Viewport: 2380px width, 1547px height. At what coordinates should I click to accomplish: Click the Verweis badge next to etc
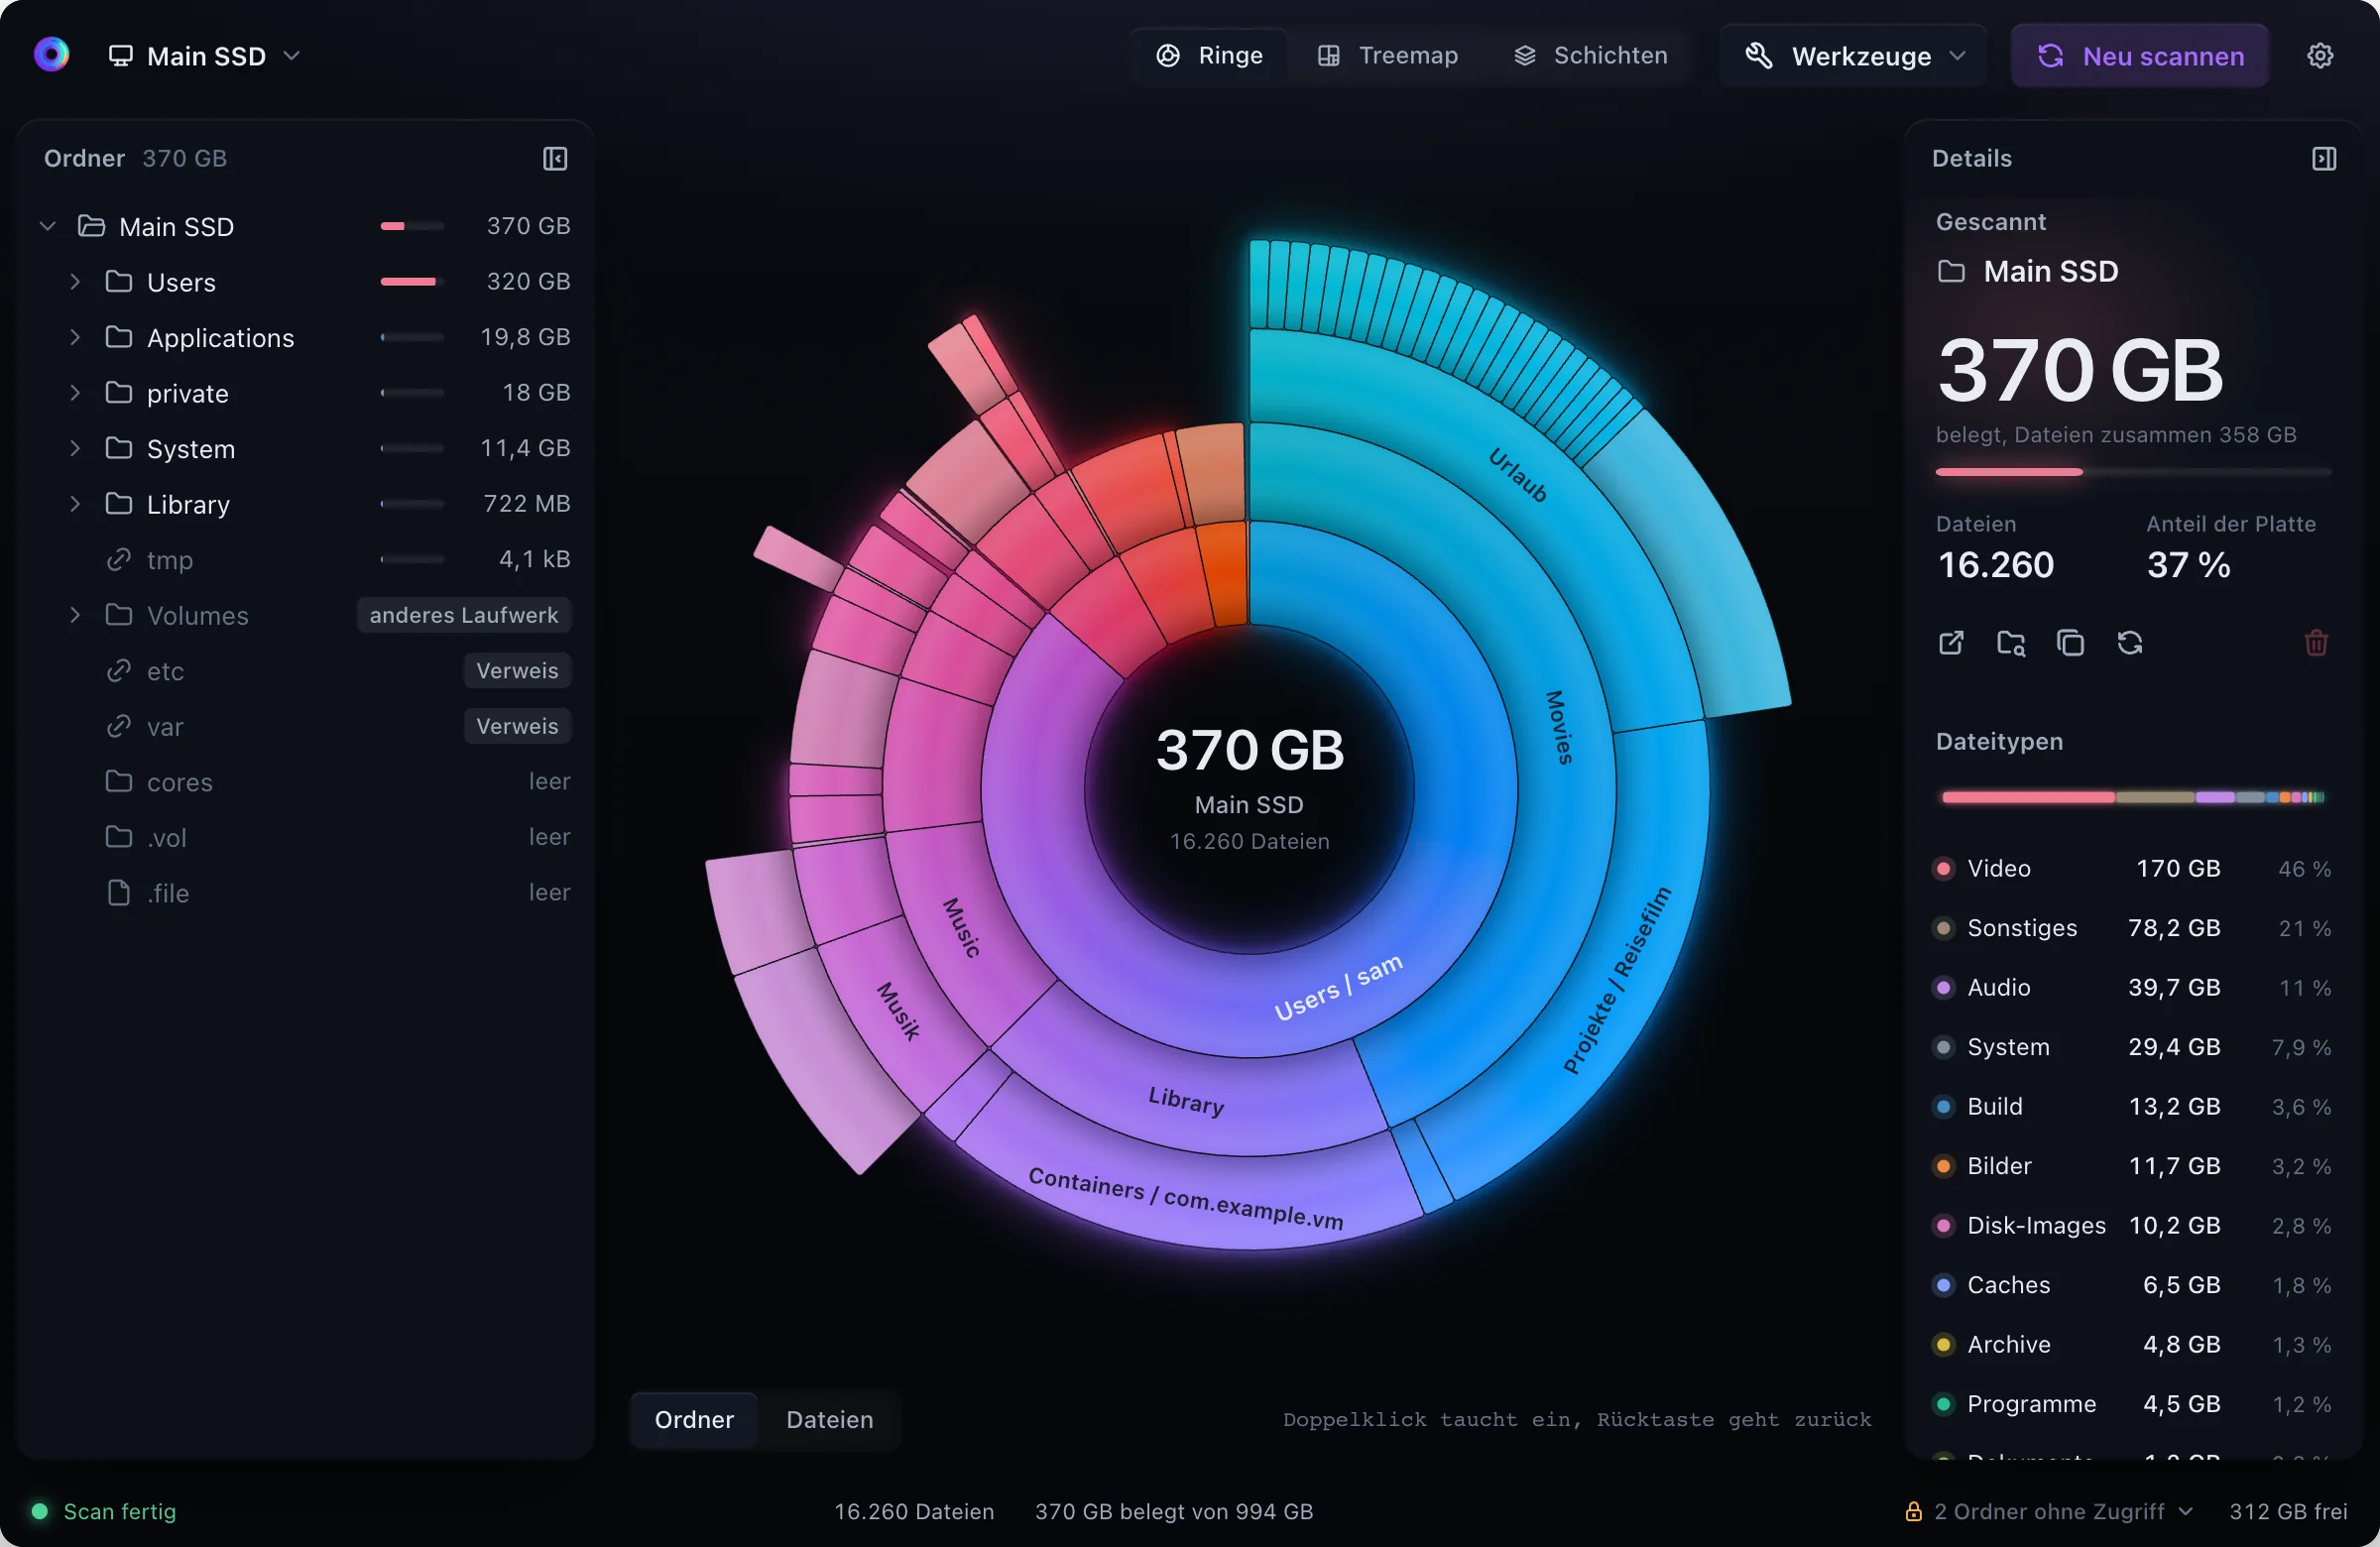[x=517, y=670]
